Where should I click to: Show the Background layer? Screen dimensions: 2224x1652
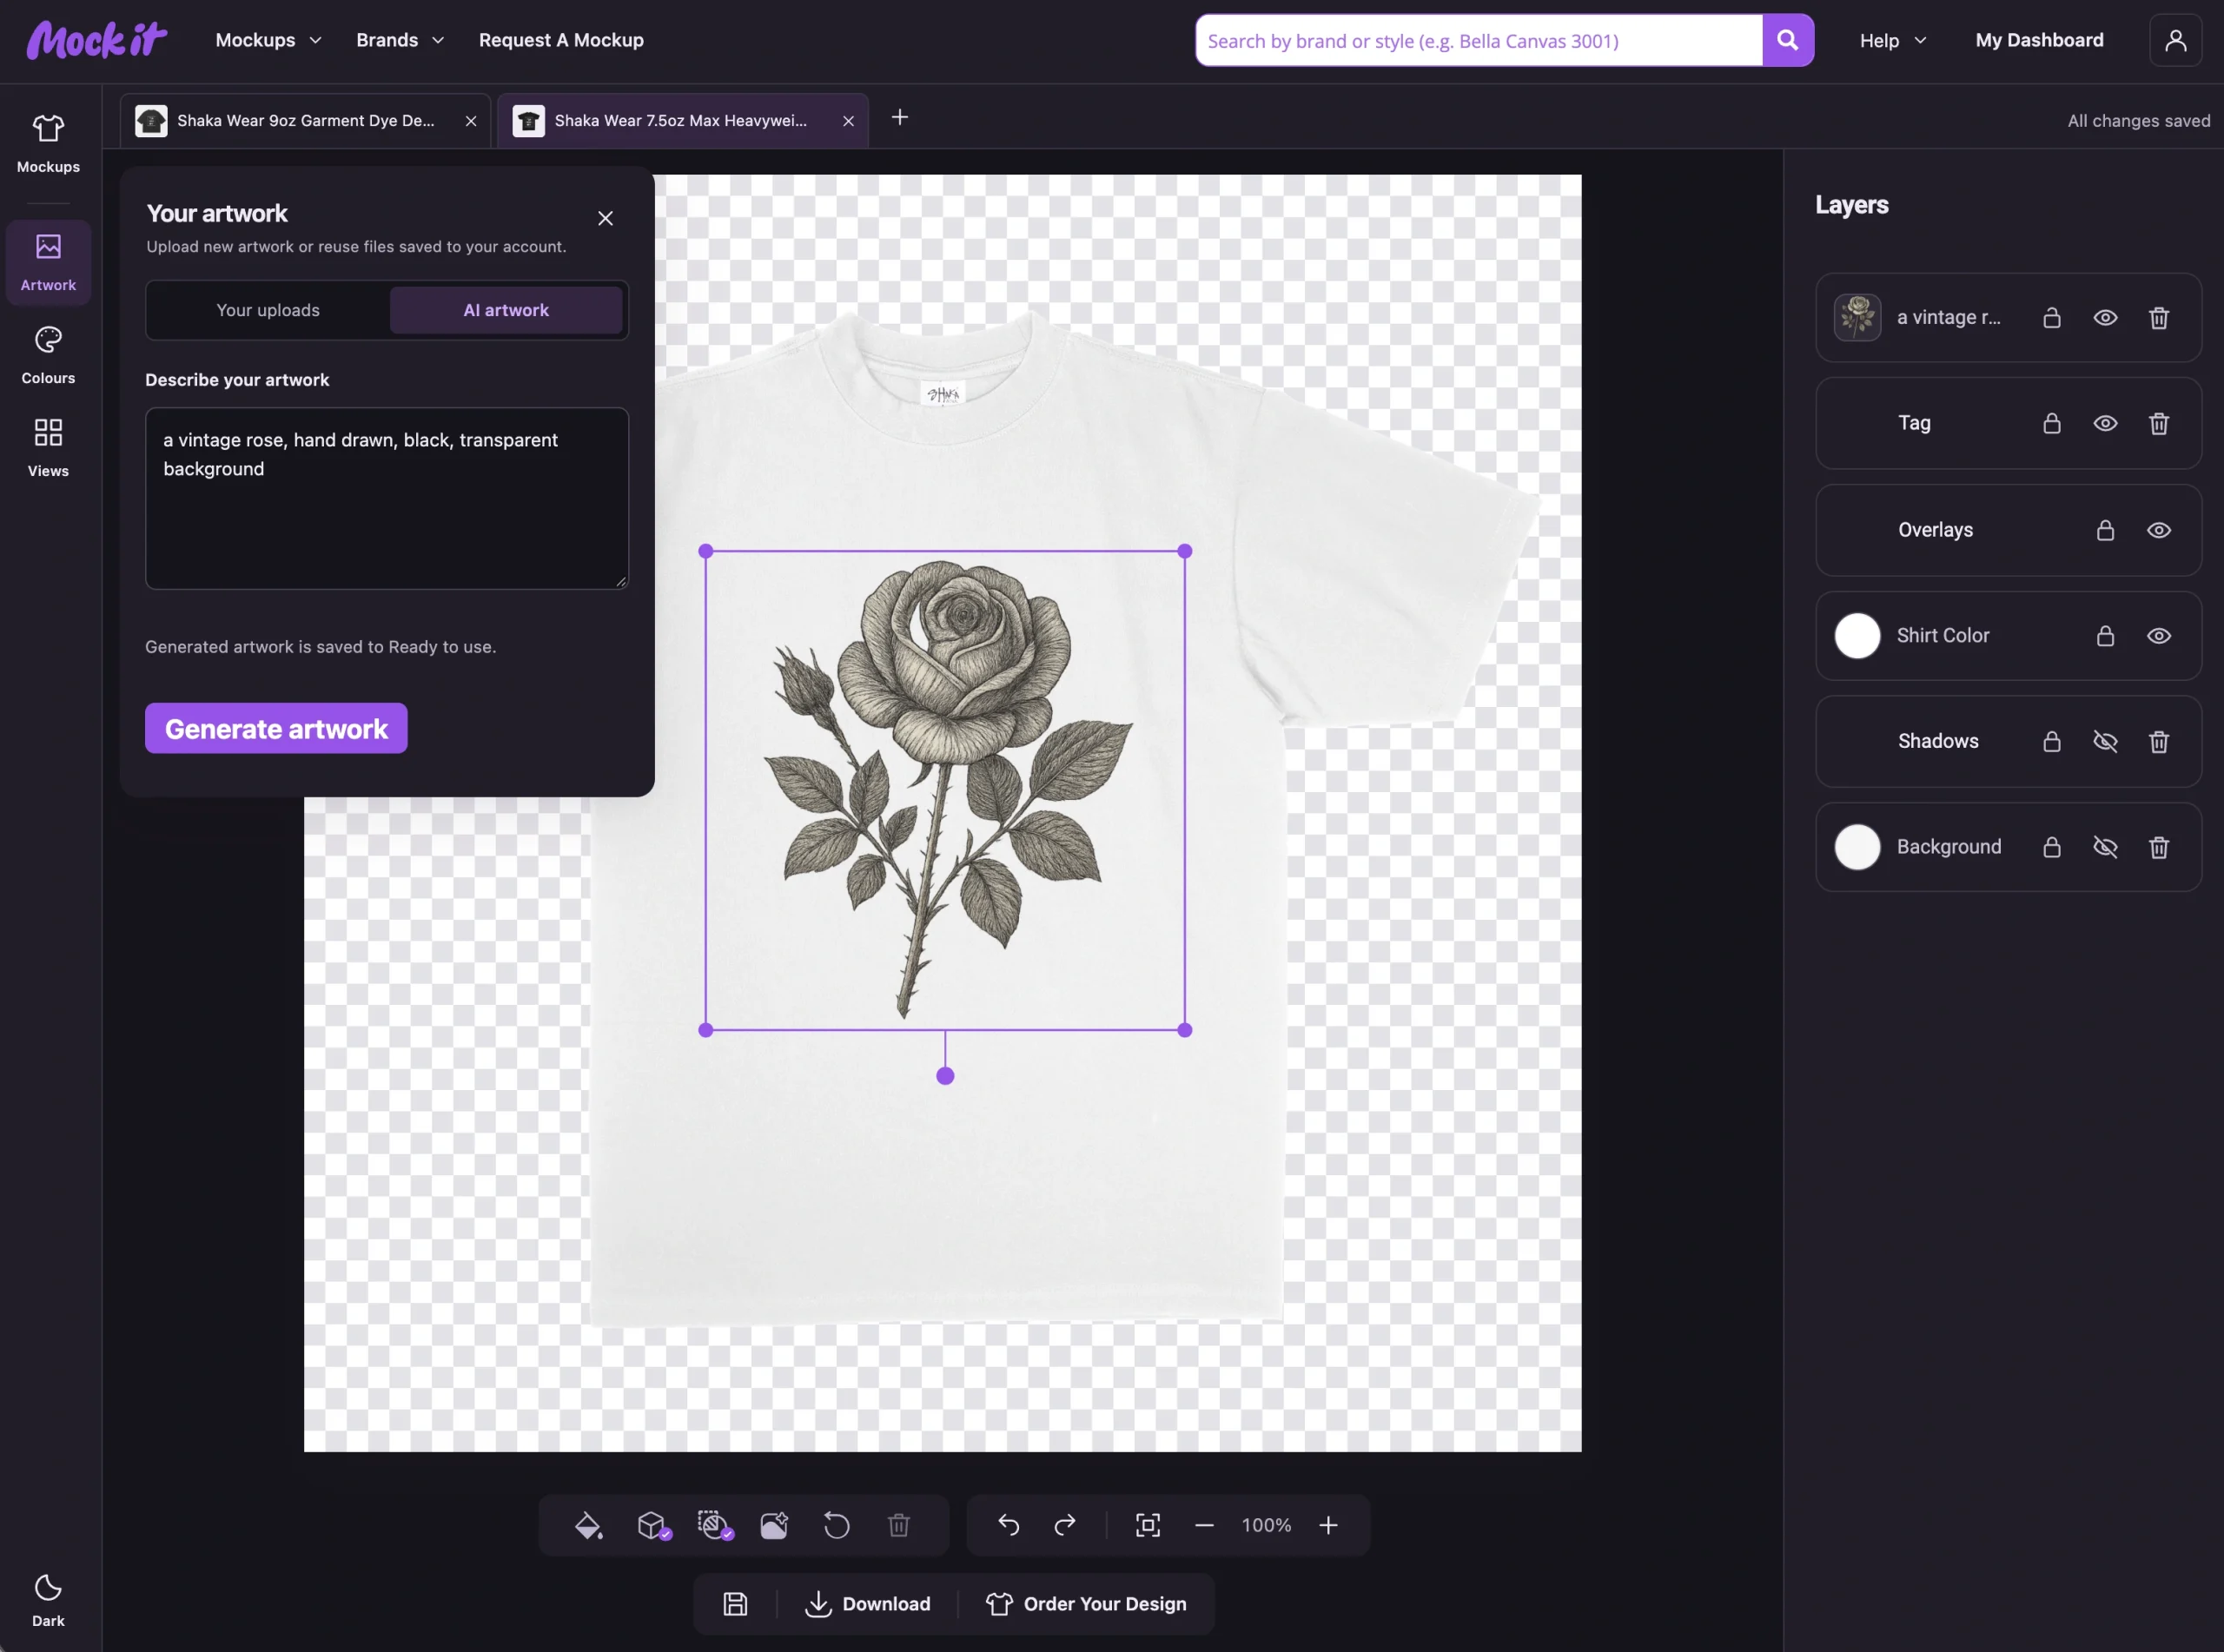(x=2105, y=847)
